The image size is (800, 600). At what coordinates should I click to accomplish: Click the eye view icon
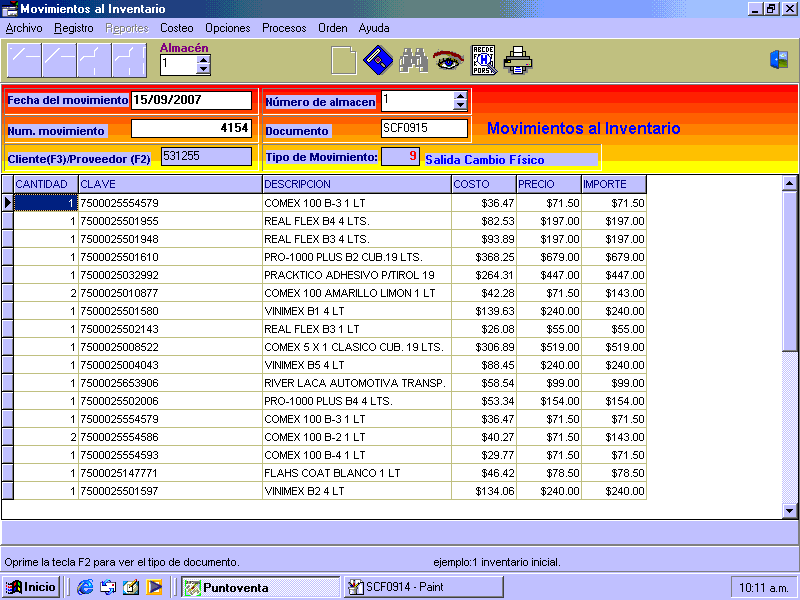447,61
